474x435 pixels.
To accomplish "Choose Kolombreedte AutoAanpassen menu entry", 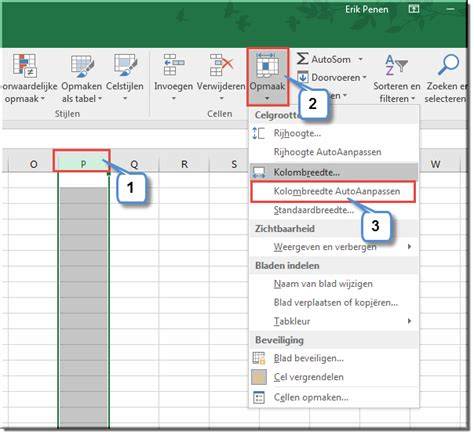I will pyautogui.click(x=334, y=191).
